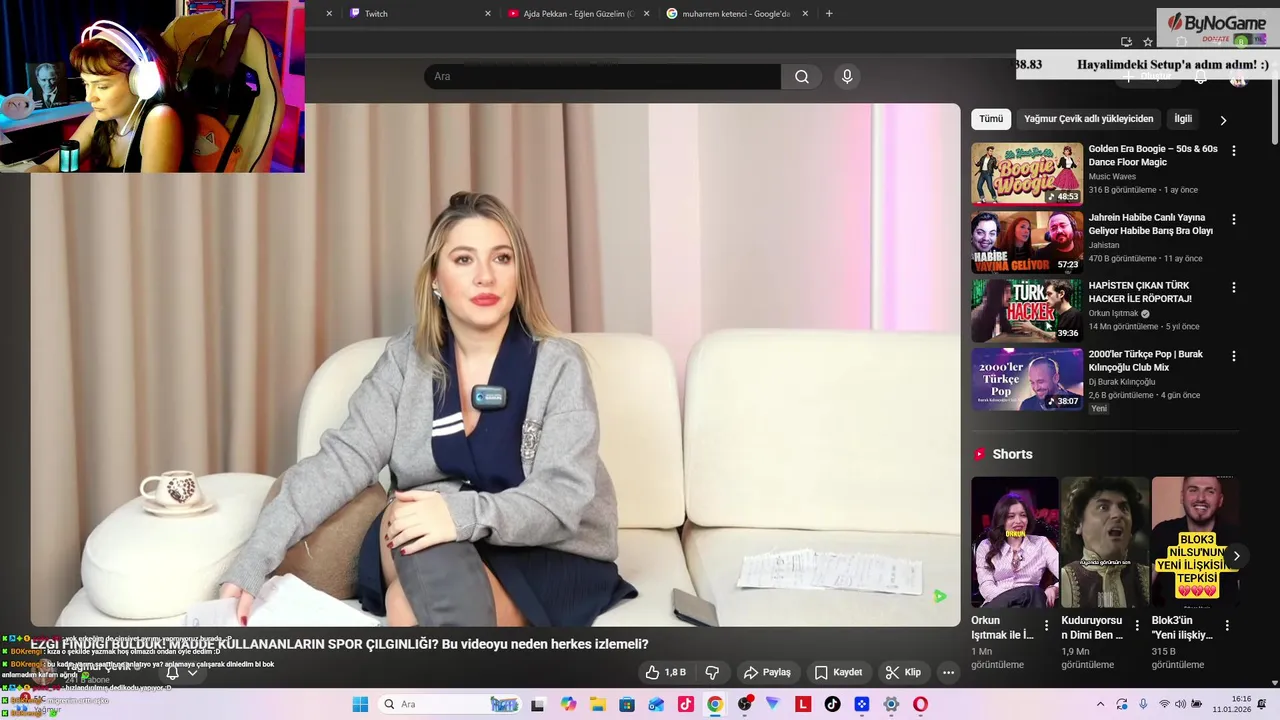Save the video with Kaydet button
The height and width of the screenshot is (720, 1280).
[x=838, y=672]
